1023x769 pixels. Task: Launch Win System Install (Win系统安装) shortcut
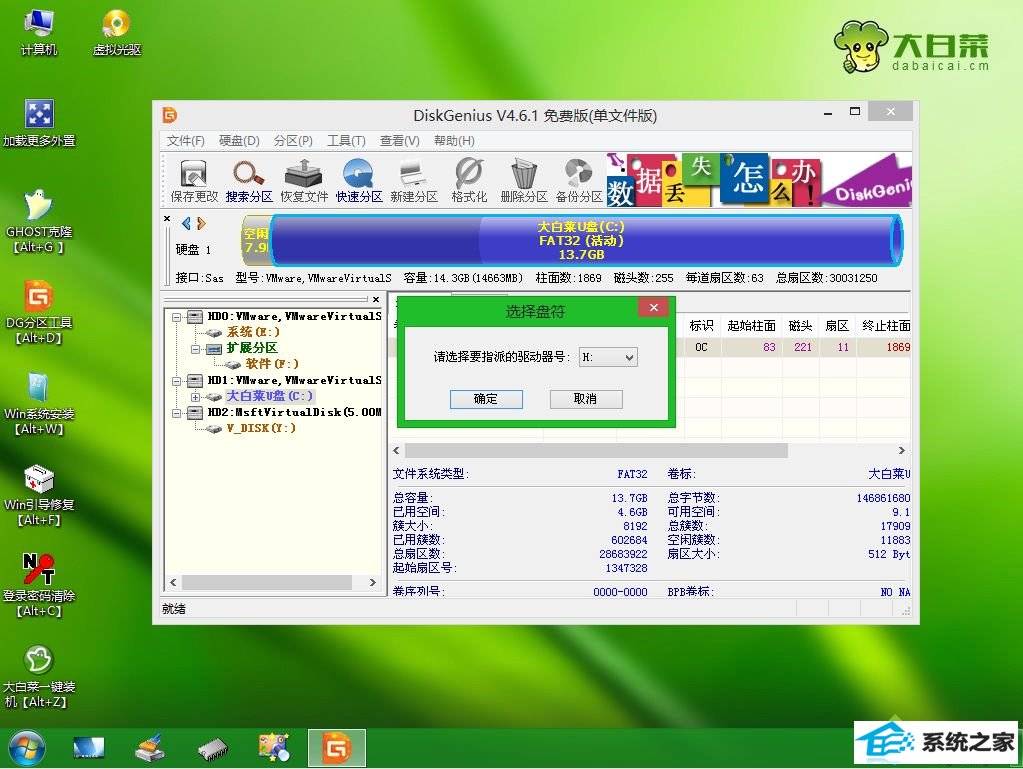point(38,404)
